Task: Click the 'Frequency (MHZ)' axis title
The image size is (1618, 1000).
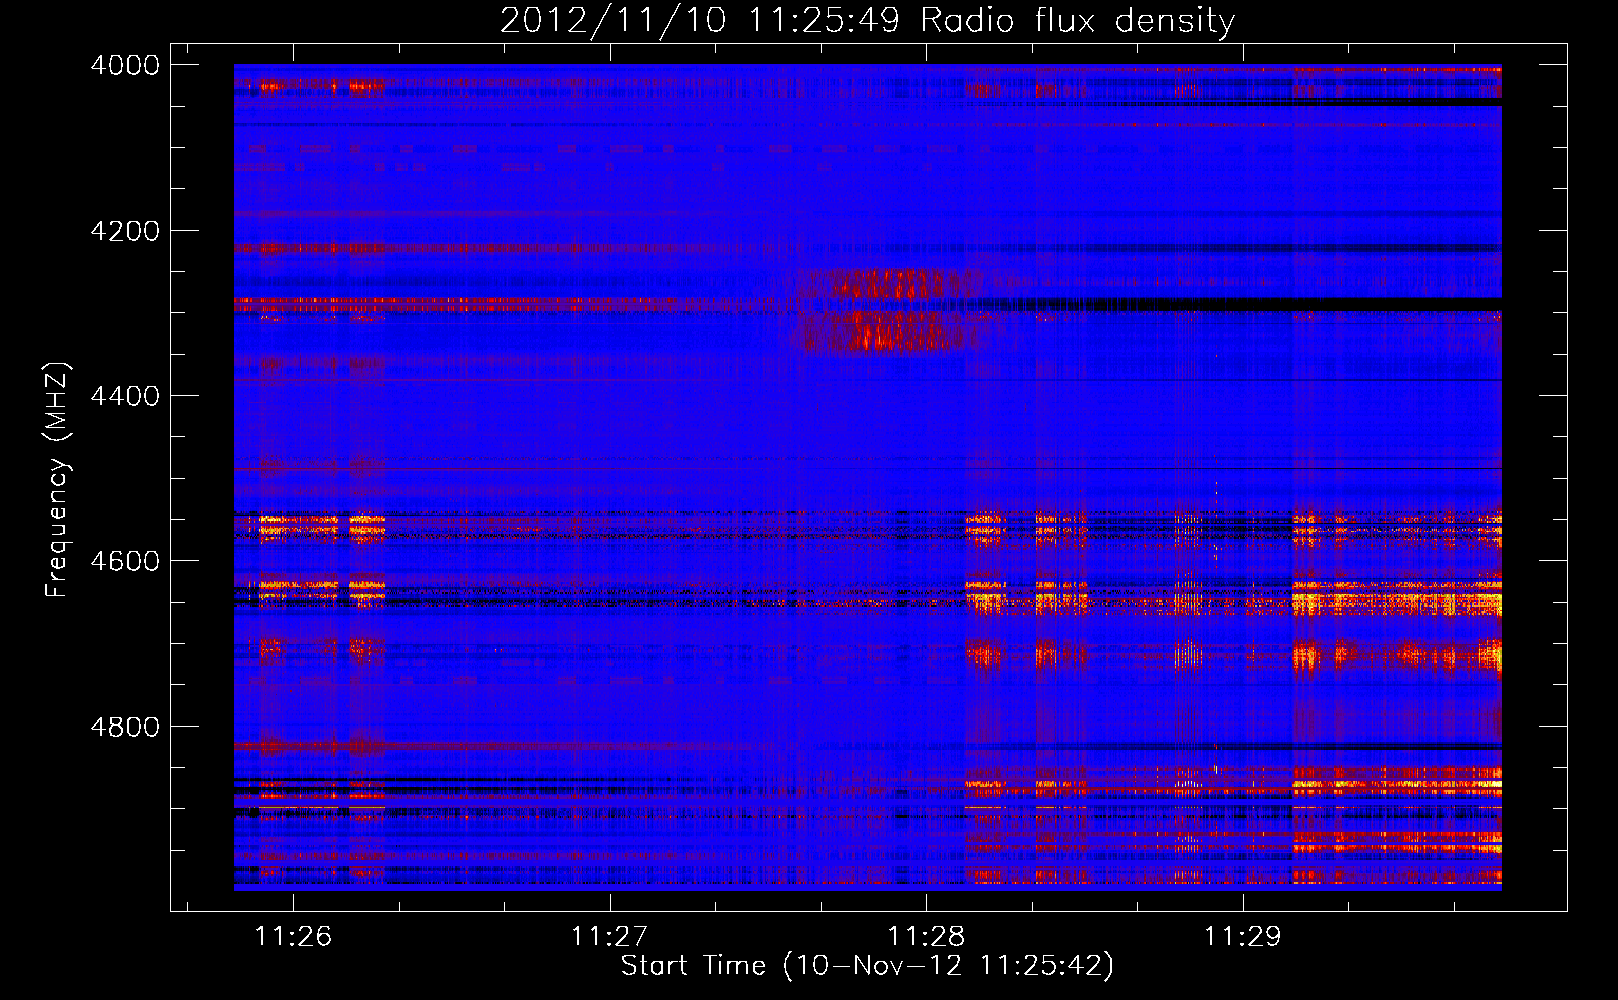Action: (58, 480)
